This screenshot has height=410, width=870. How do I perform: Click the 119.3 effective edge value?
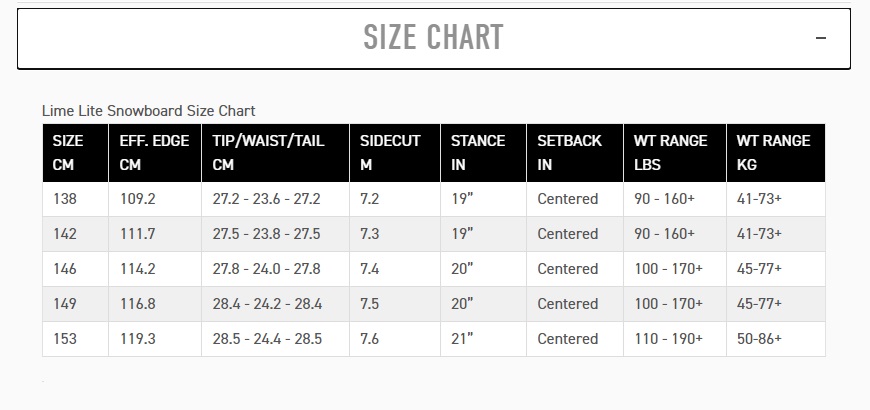point(137,339)
